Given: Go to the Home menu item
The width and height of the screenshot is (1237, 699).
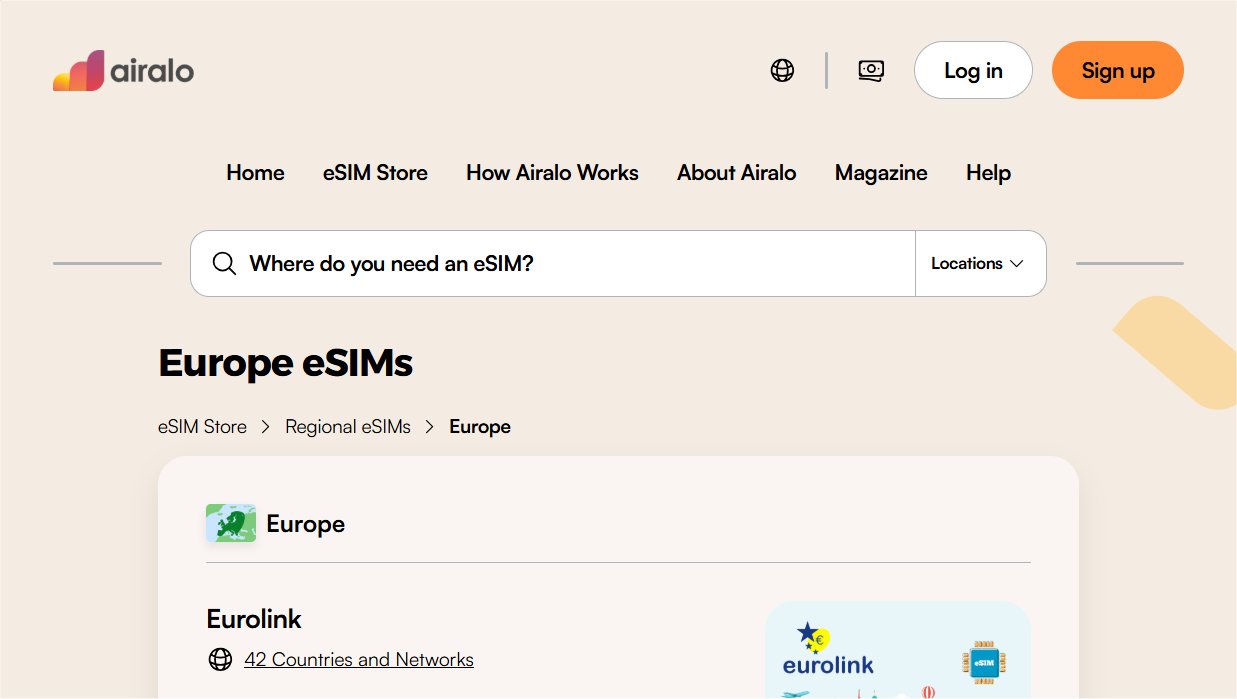Looking at the screenshot, I should (x=255, y=173).
